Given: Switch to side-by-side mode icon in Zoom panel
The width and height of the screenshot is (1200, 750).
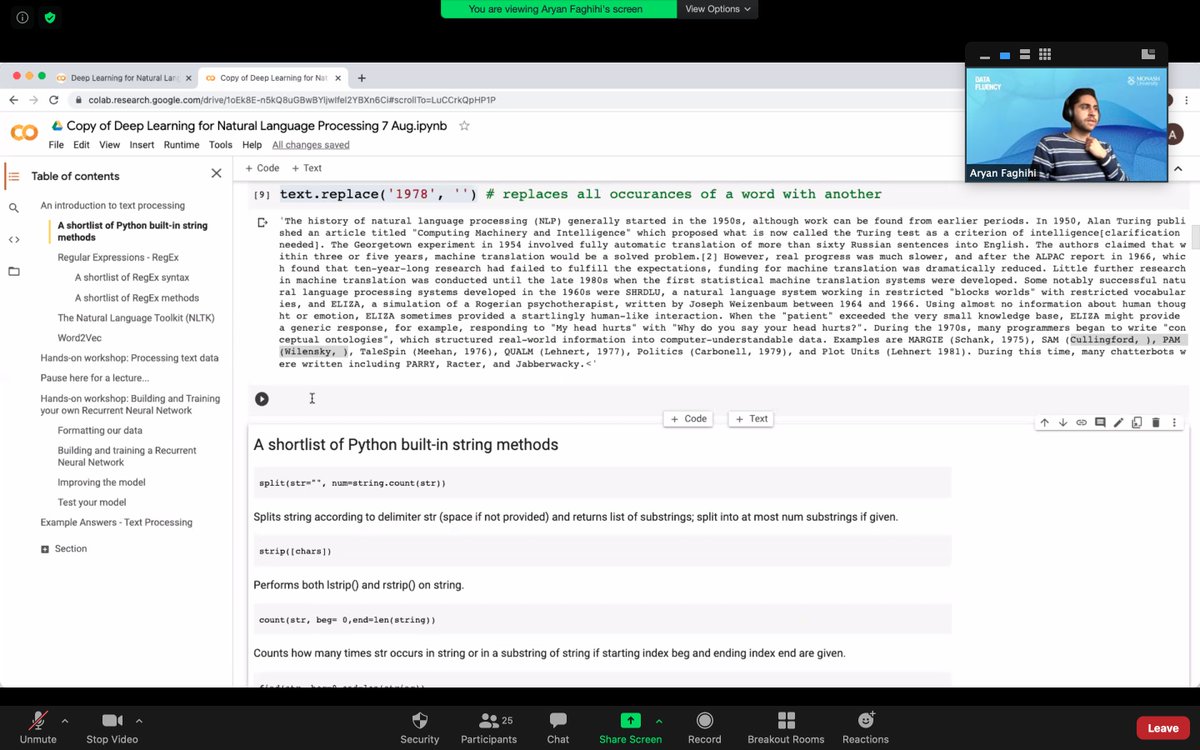Looking at the screenshot, I should [x=1149, y=54].
